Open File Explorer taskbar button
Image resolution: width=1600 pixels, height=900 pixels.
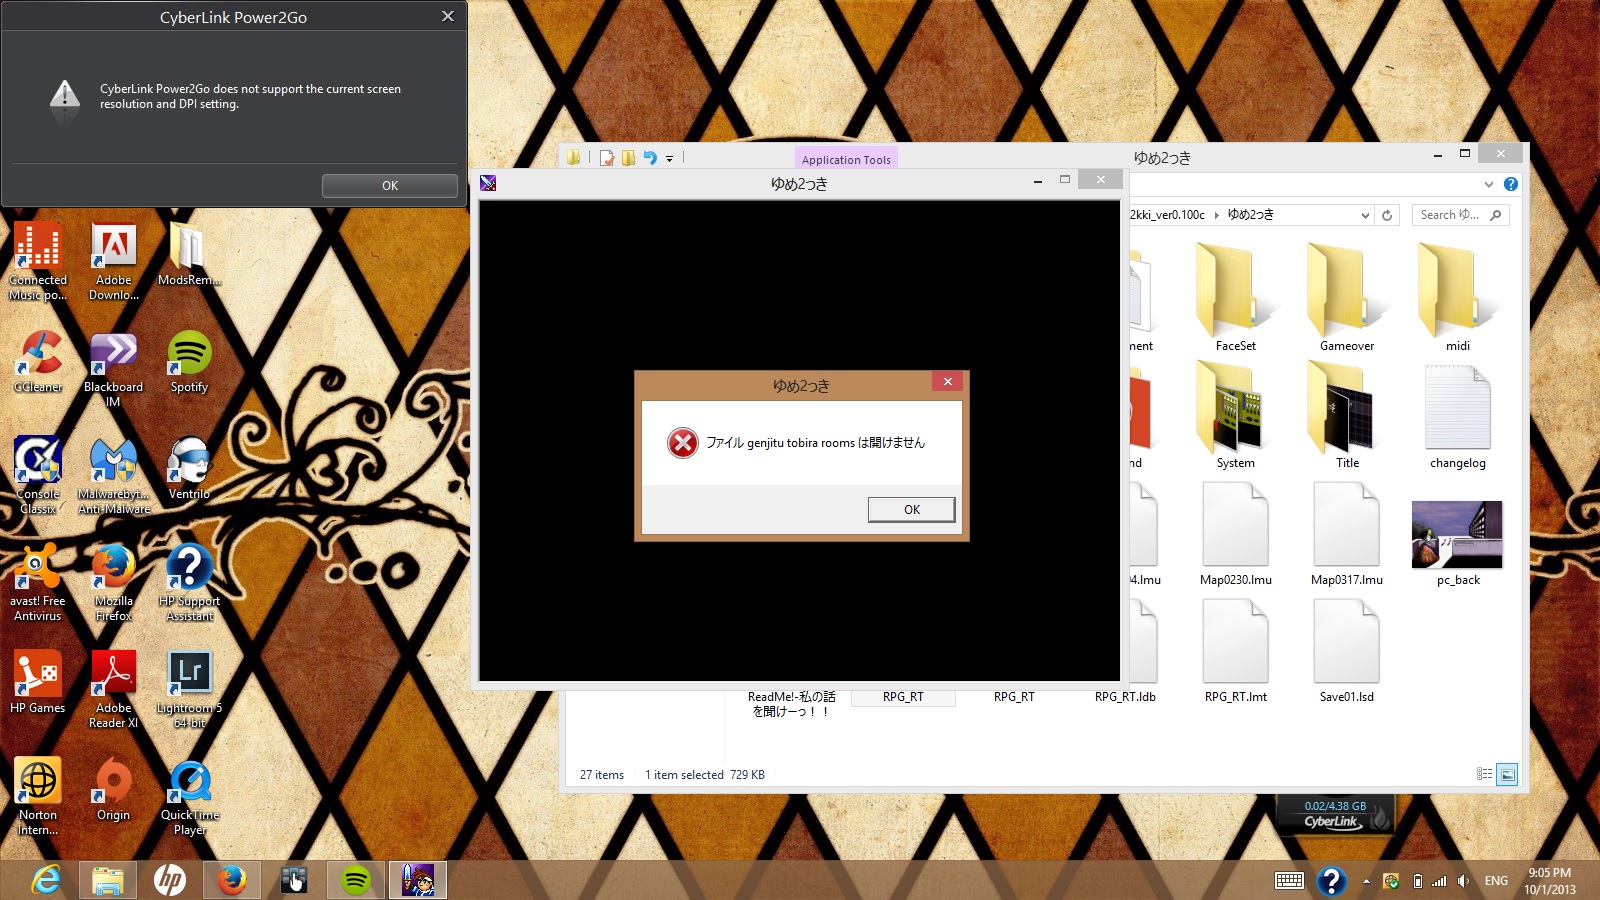click(x=108, y=880)
